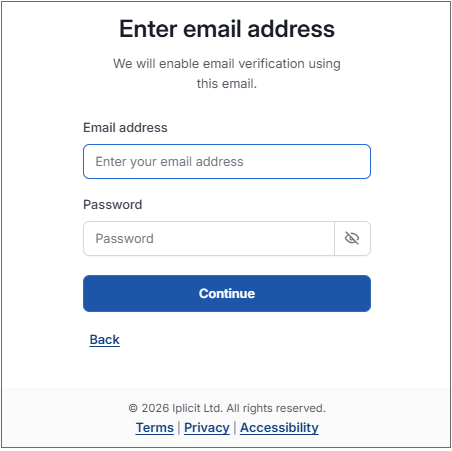Image resolution: width=452 pixels, height=451 pixels.
Task: Click the email verification description text
Action: [227, 74]
